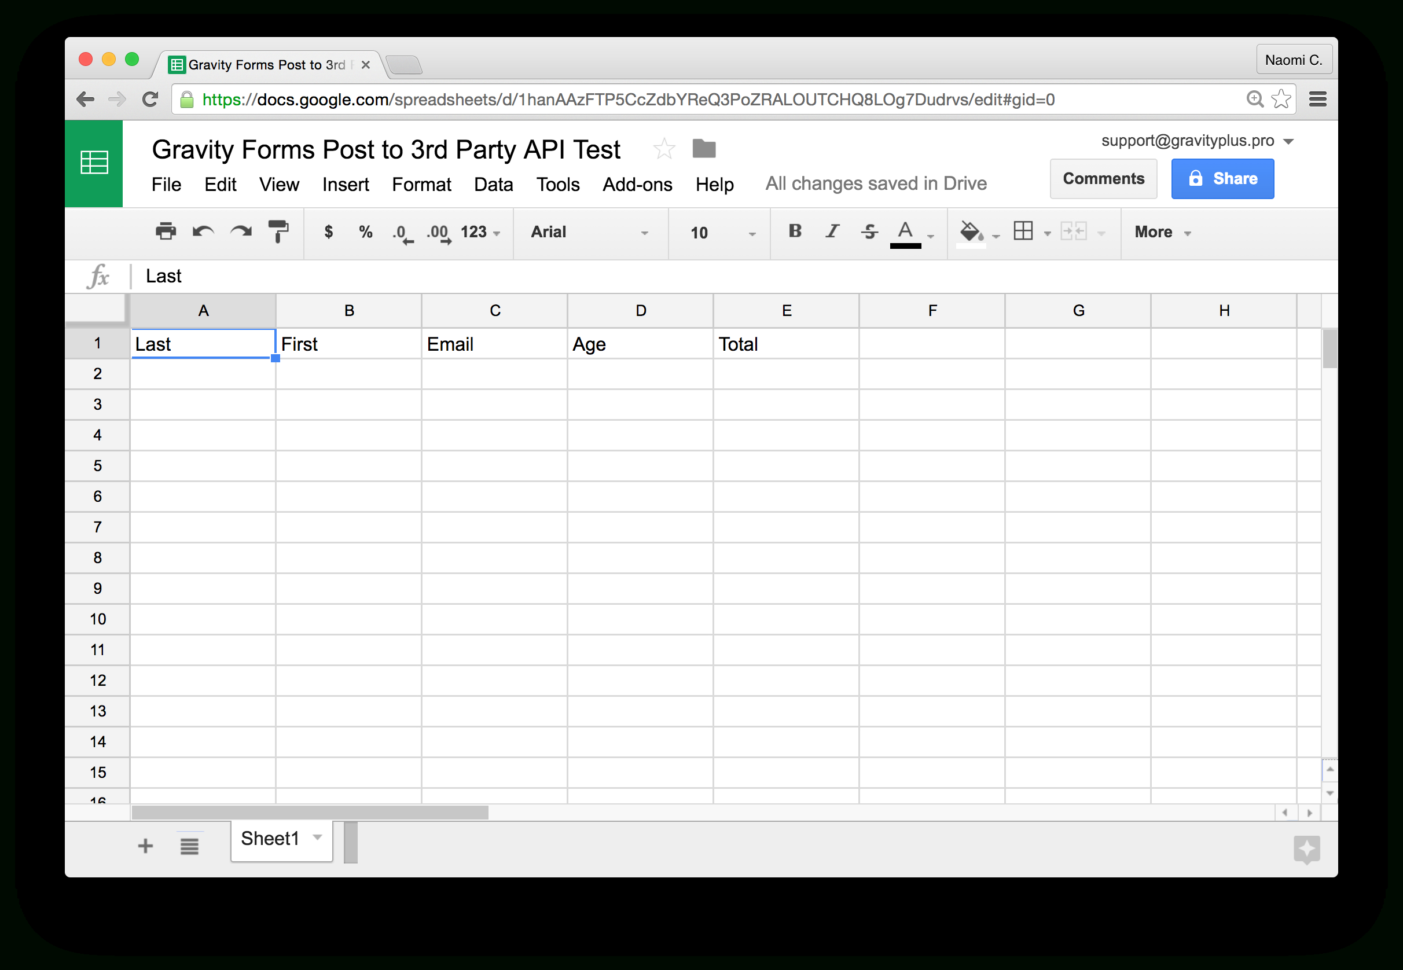Select the cell containing Total
The width and height of the screenshot is (1403, 970).
786,343
